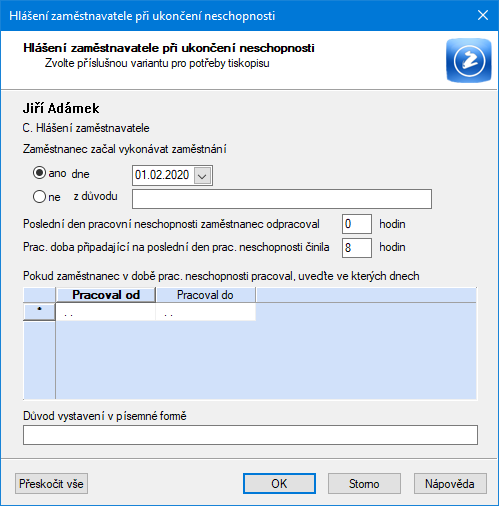This screenshot has width=499, height=506.
Task: Focus the "Důvod vystavení v písemné formě" field
Action: click(250, 435)
